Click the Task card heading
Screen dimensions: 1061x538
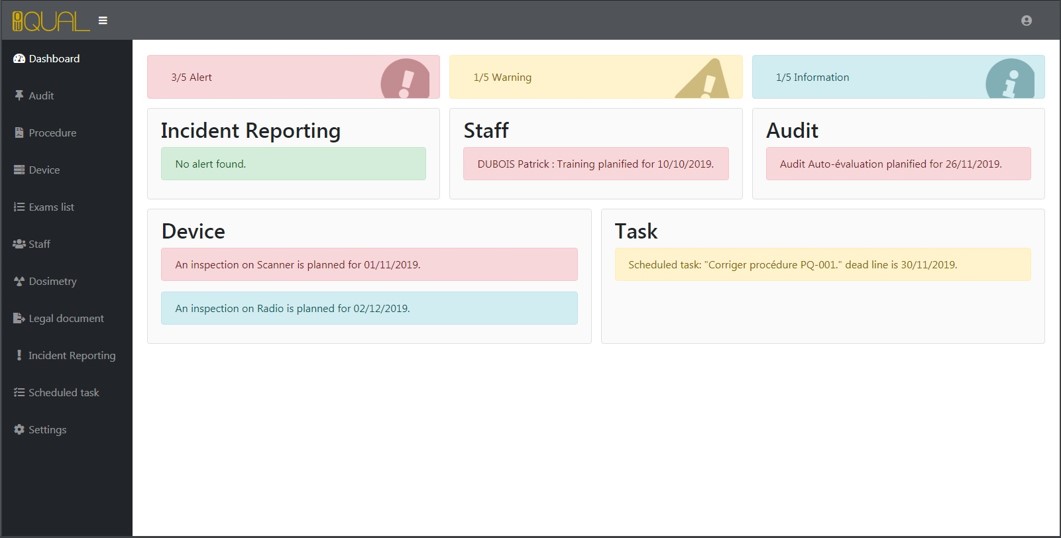click(635, 231)
